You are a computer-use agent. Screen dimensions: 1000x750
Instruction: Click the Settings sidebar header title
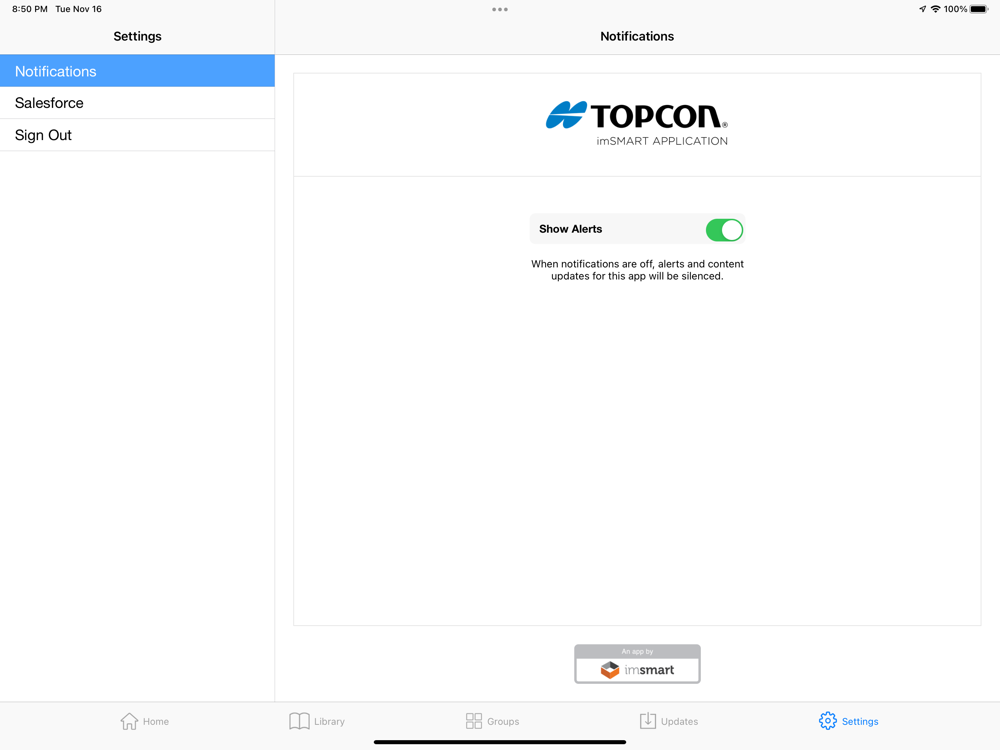[x=137, y=36]
